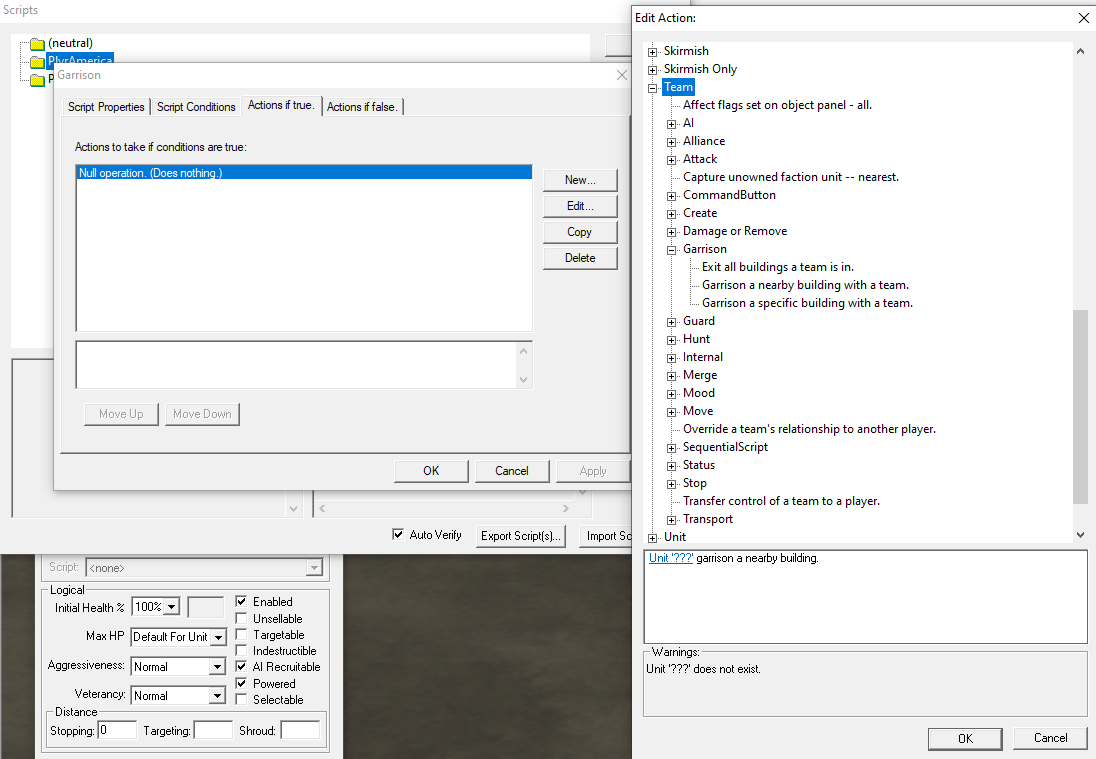Open the Max HP dropdown

[x=217, y=638]
